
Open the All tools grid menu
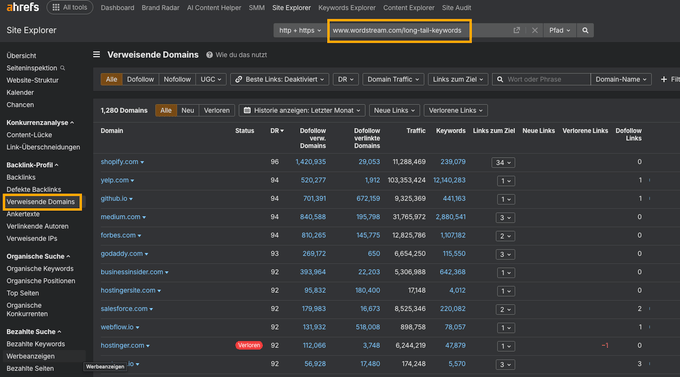70,7
